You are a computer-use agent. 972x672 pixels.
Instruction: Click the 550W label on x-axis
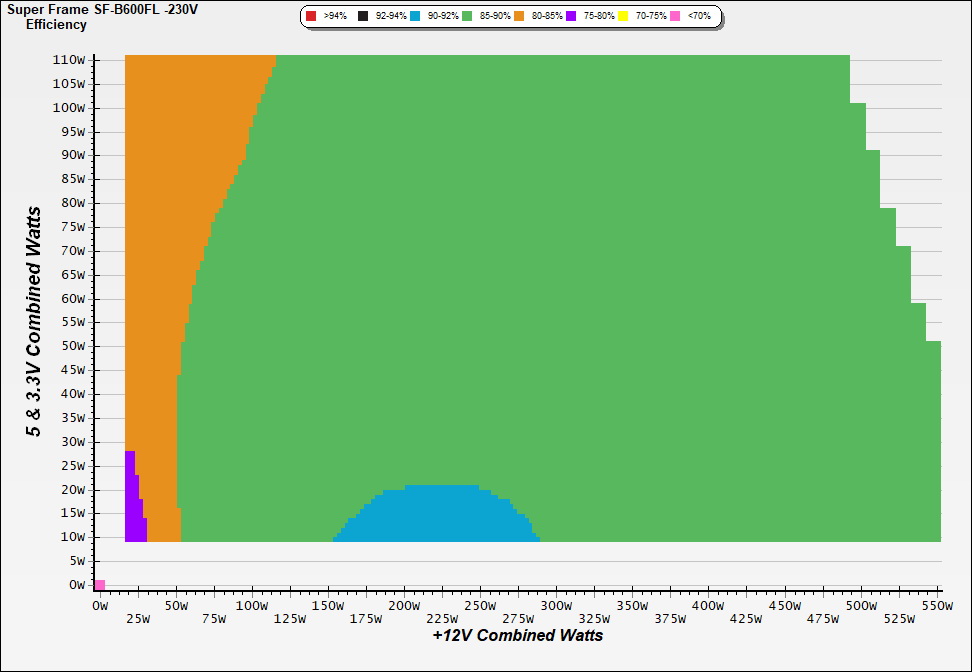(936, 606)
